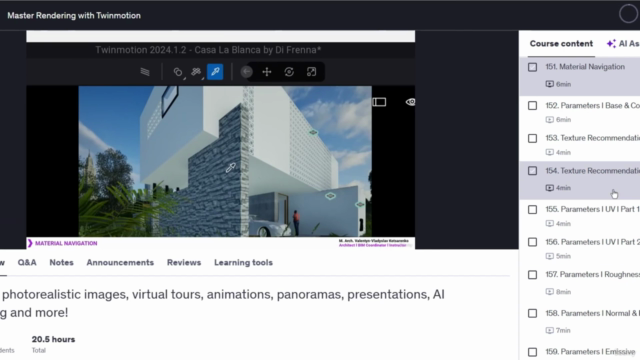Click video icon under 152. Parameters Base
Viewport: 640px width, 360px height.
550,120
